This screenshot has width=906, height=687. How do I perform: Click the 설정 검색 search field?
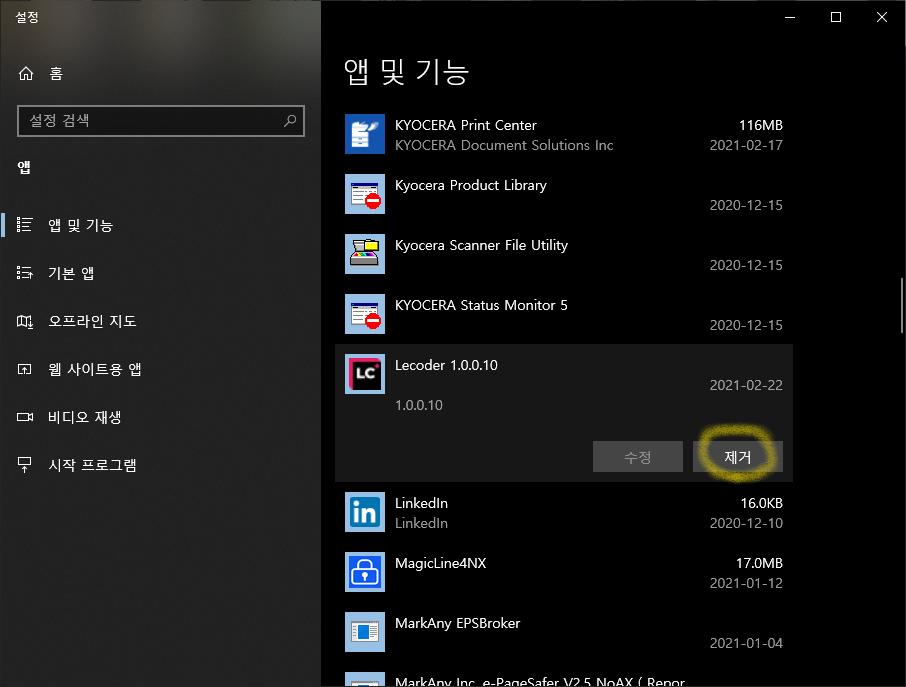point(150,121)
